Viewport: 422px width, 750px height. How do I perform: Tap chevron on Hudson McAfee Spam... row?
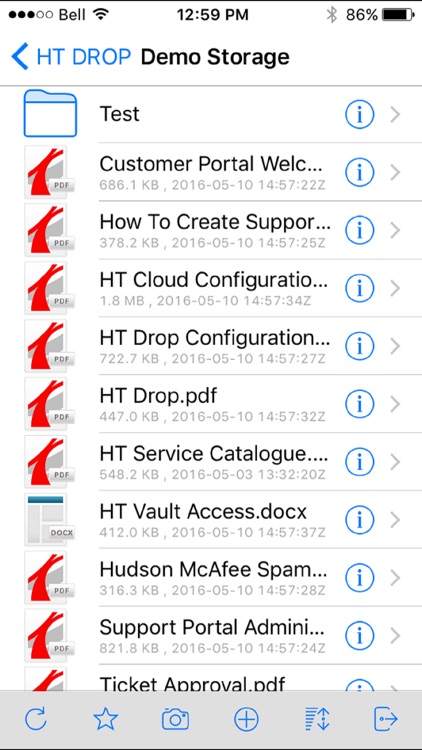pyautogui.click(x=395, y=578)
